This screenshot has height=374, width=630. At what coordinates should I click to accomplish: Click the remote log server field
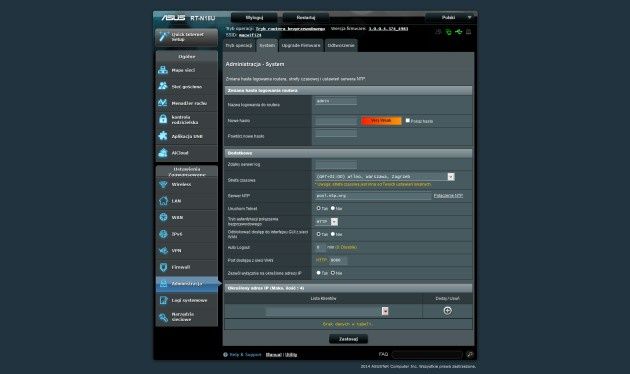coord(336,164)
